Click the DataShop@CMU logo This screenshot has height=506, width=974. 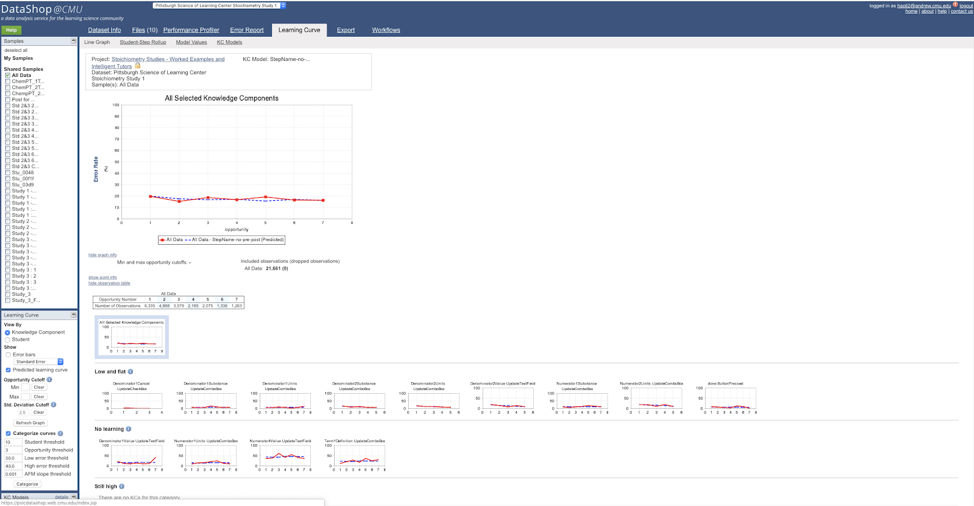tap(42, 9)
